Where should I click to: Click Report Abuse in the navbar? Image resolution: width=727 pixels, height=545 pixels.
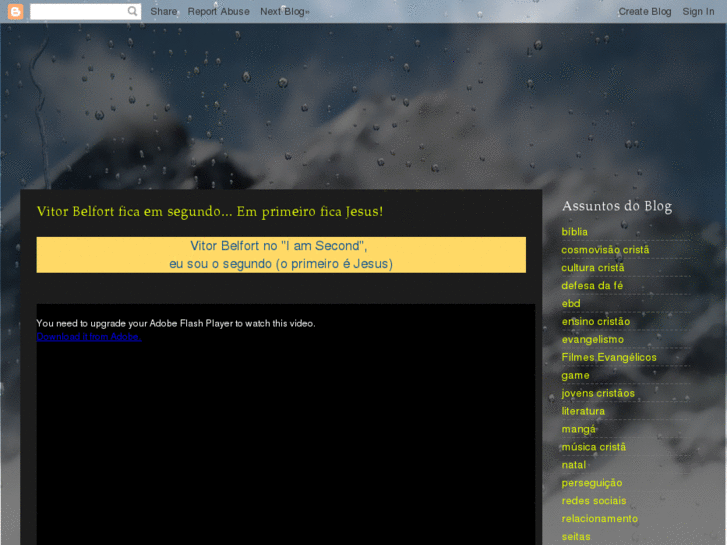[218, 12]
